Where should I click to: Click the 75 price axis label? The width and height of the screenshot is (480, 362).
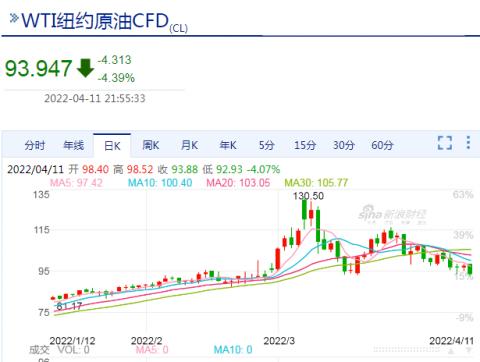[44, 312]
